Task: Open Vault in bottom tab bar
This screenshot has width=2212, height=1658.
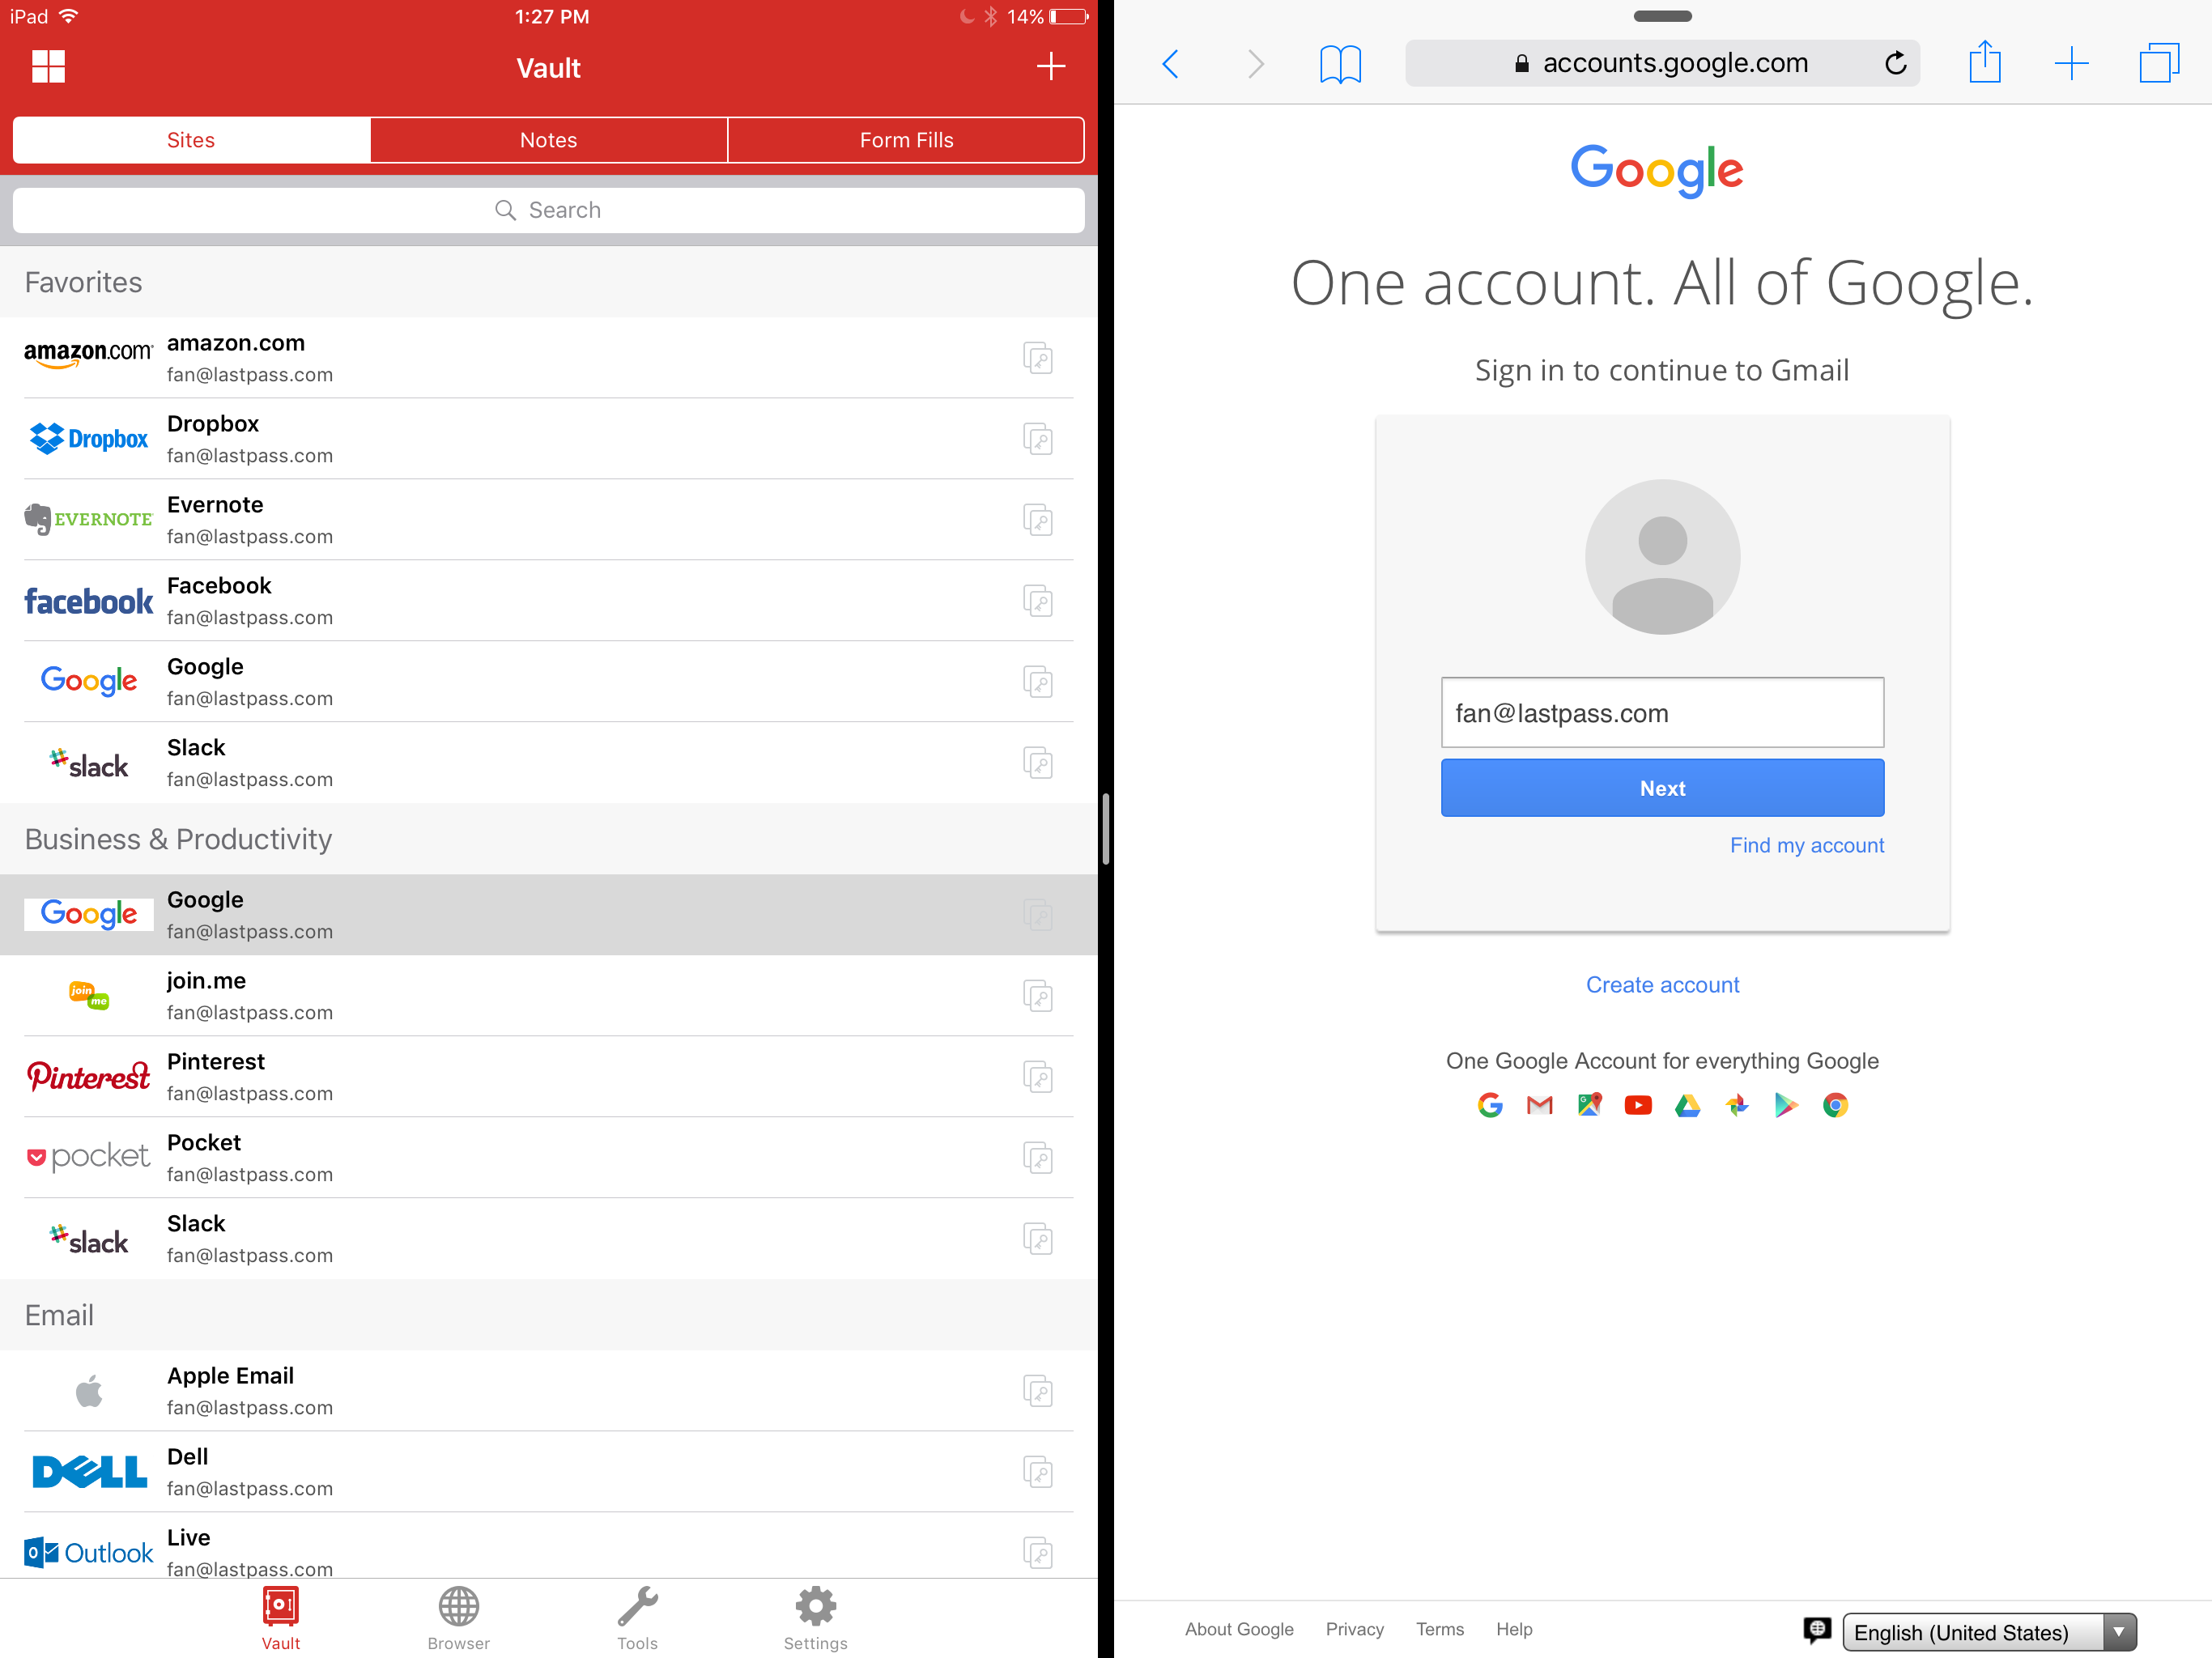Action: [x=281, y=1619]
